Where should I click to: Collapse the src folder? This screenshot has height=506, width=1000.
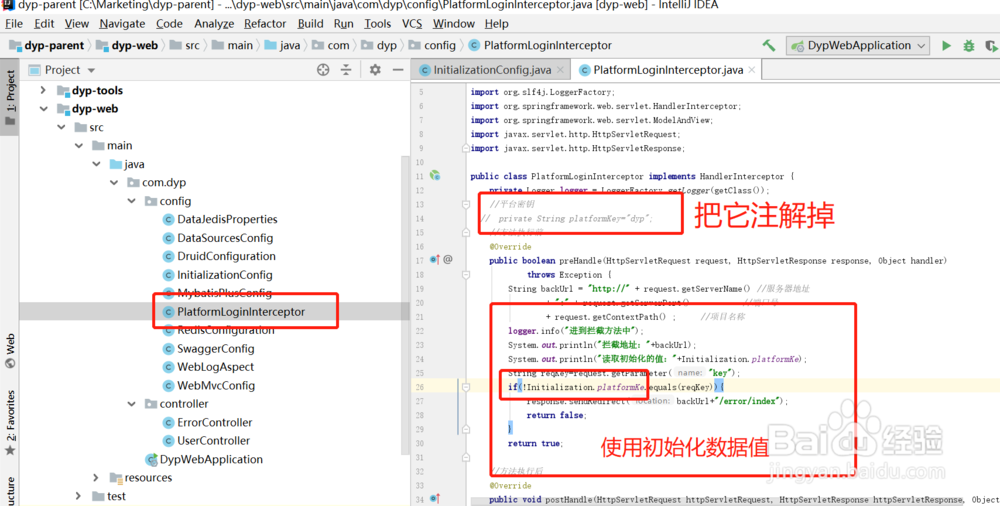61,127
